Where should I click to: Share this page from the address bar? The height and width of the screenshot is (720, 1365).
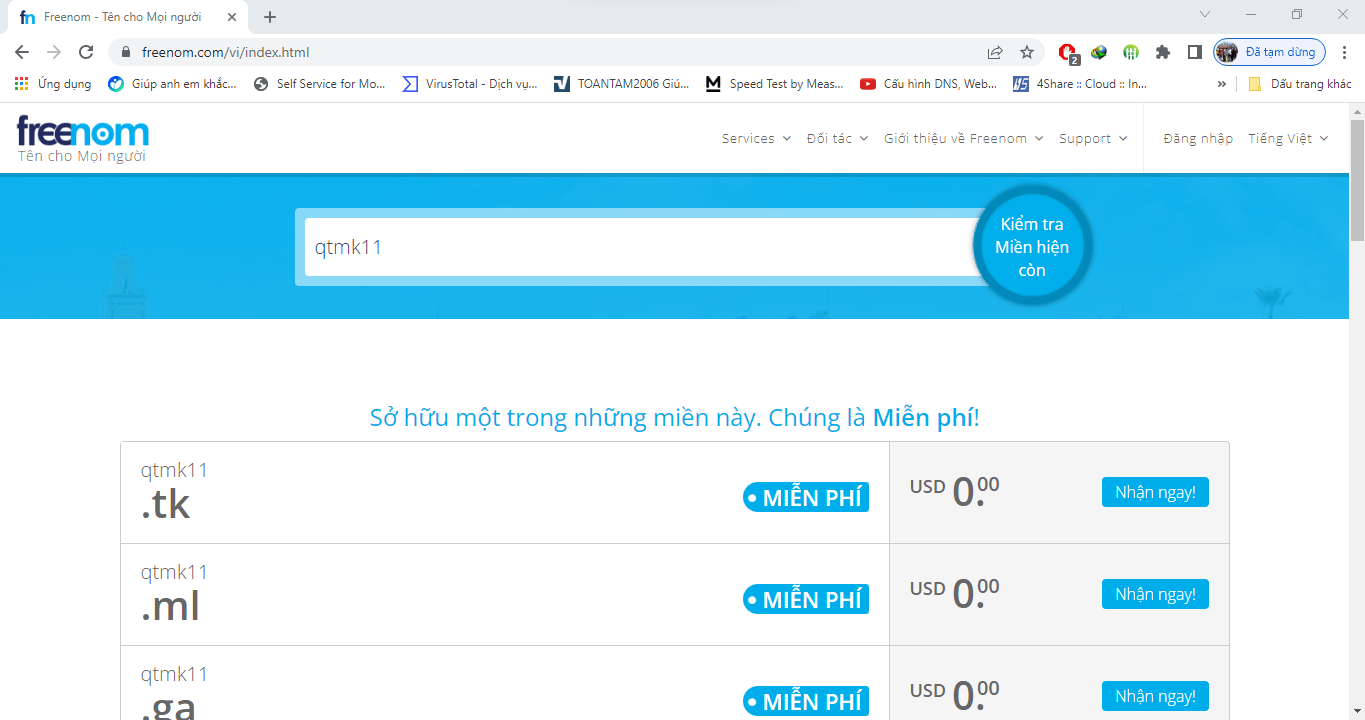(995, 52)
